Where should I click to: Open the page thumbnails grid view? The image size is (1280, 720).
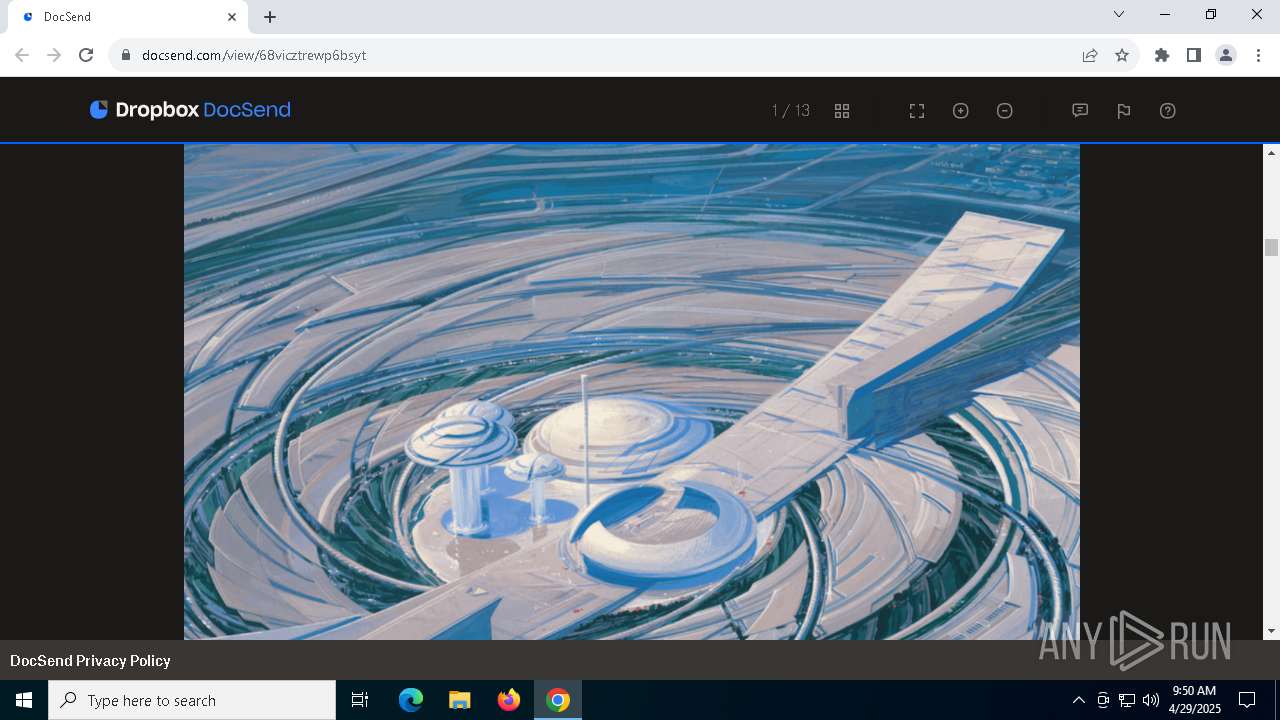[x=842, y=111]
